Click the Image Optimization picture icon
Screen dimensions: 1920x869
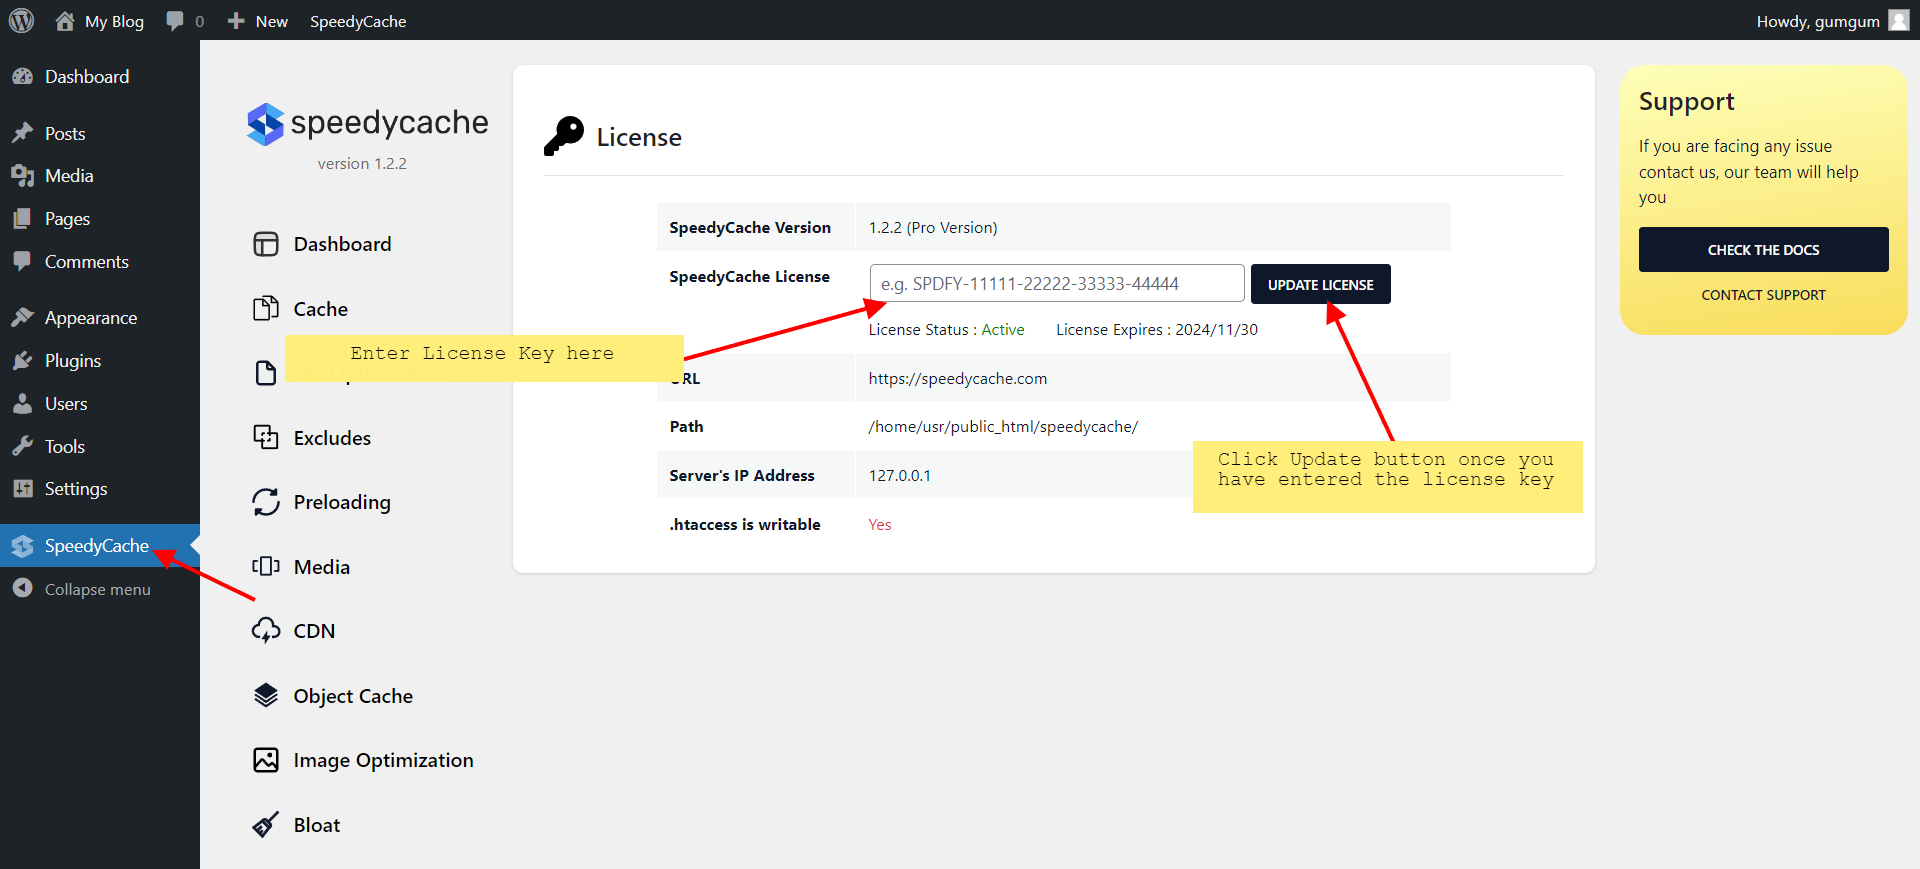tap(266, 760)
